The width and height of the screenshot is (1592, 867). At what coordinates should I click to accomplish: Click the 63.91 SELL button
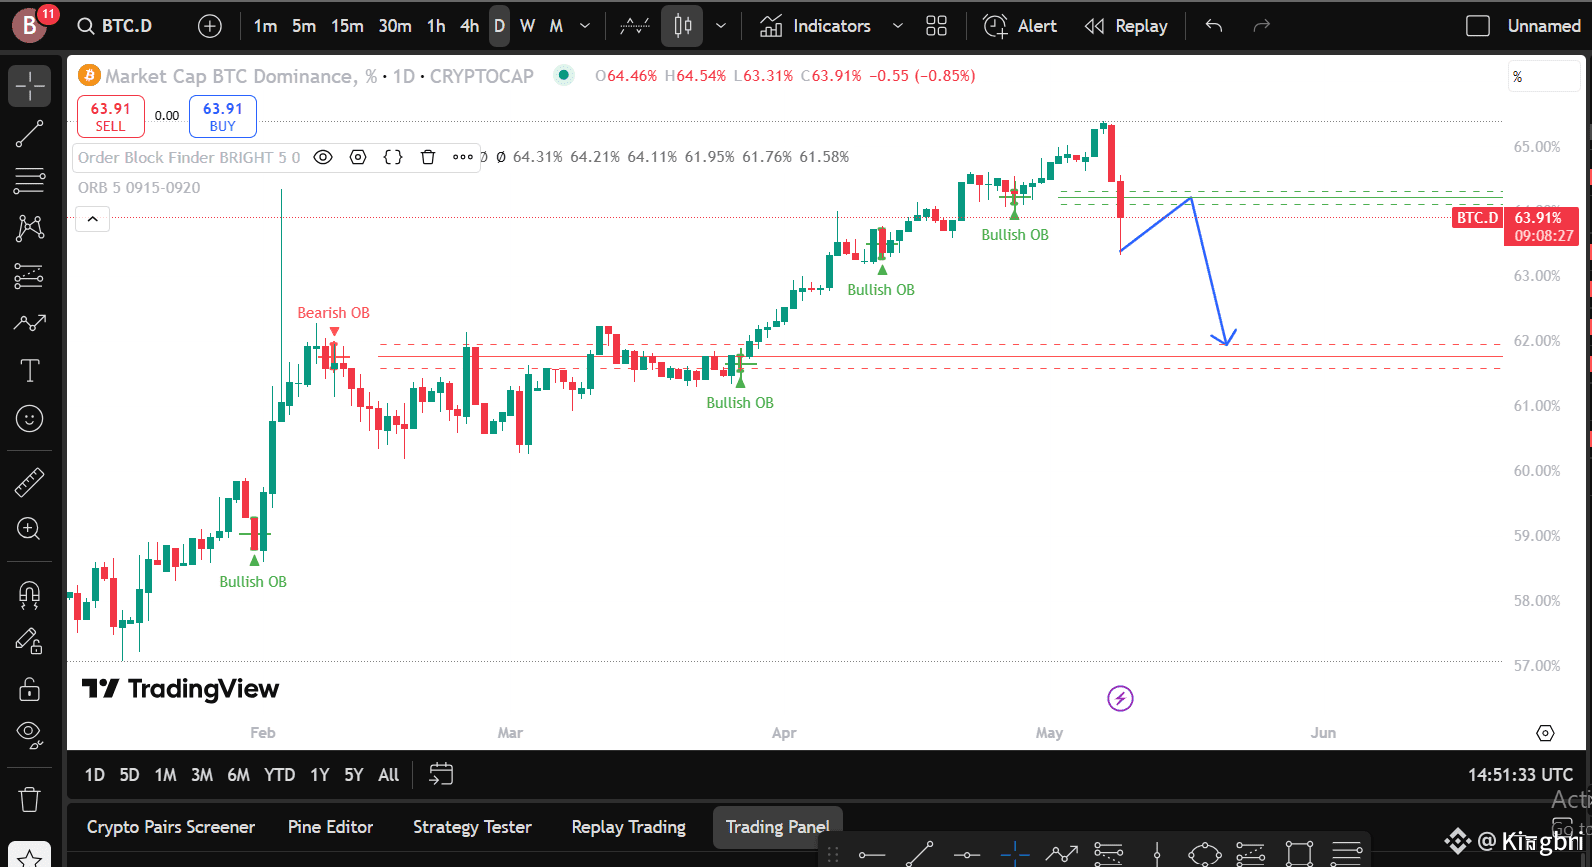pos(111,116)
